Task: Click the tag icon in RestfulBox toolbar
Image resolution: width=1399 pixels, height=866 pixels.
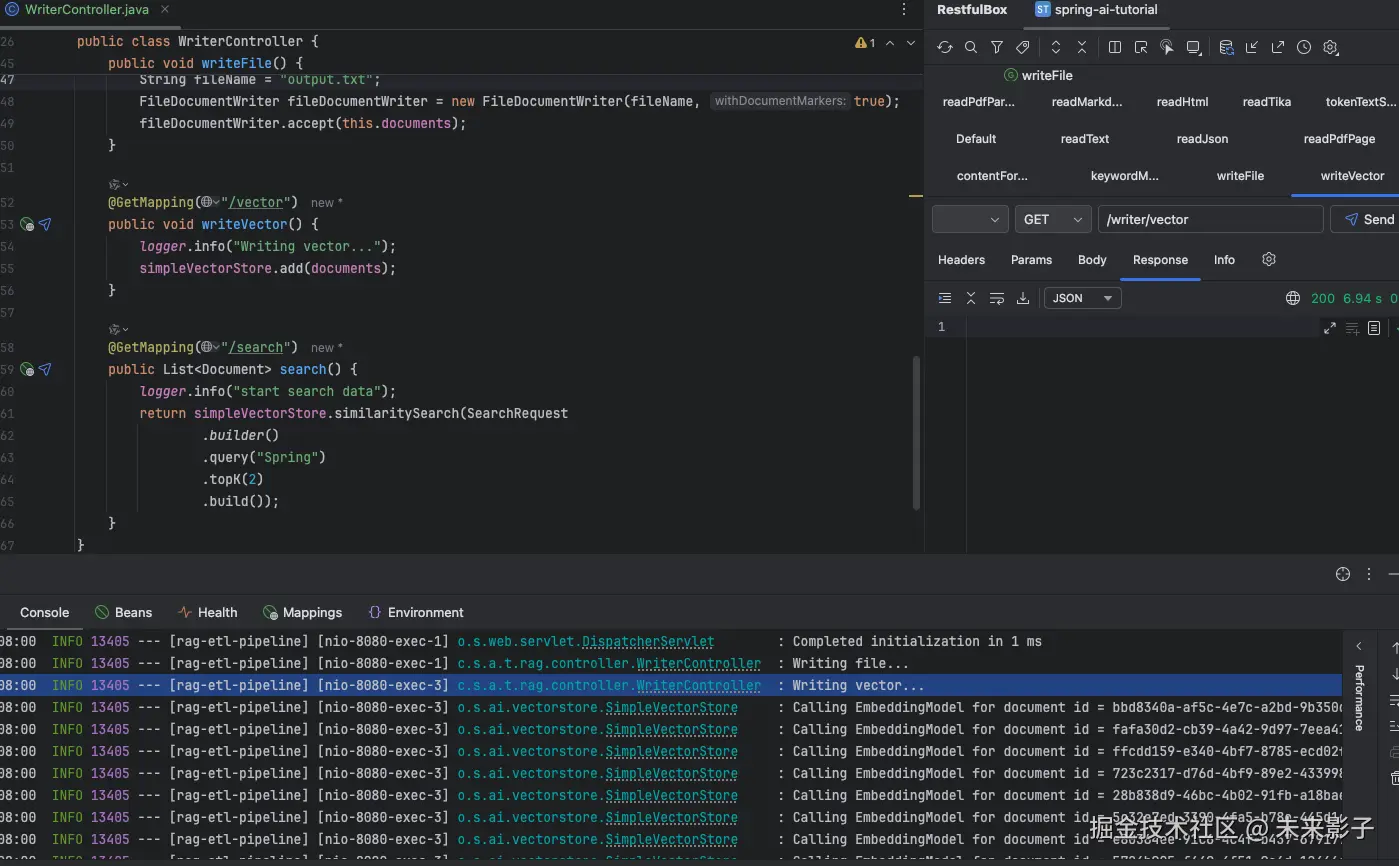Action: 1022,47
